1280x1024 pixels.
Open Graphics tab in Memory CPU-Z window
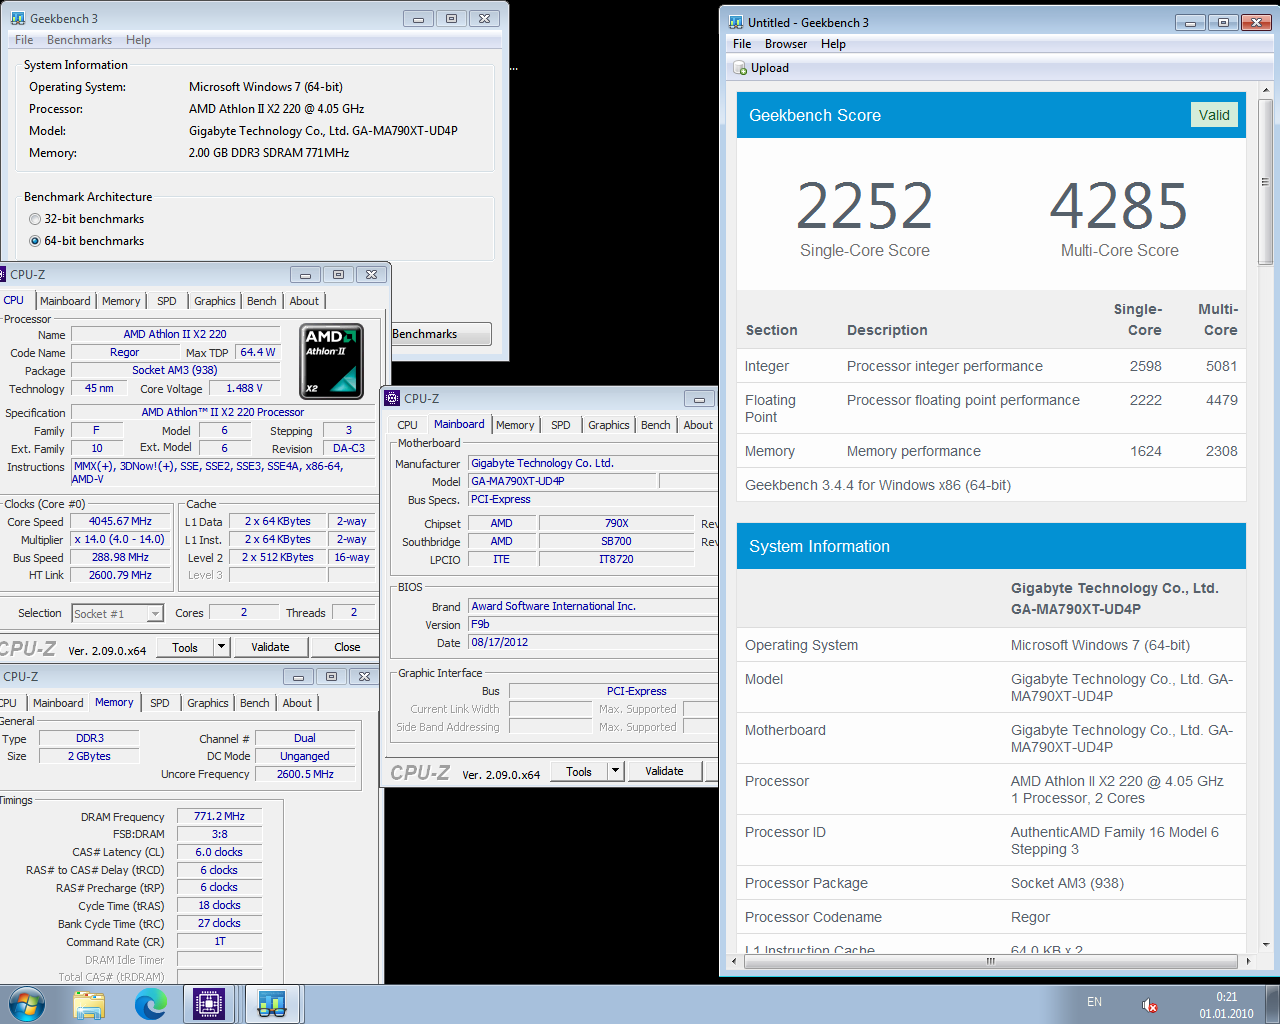pyautogui.click(x=208, y=703)
